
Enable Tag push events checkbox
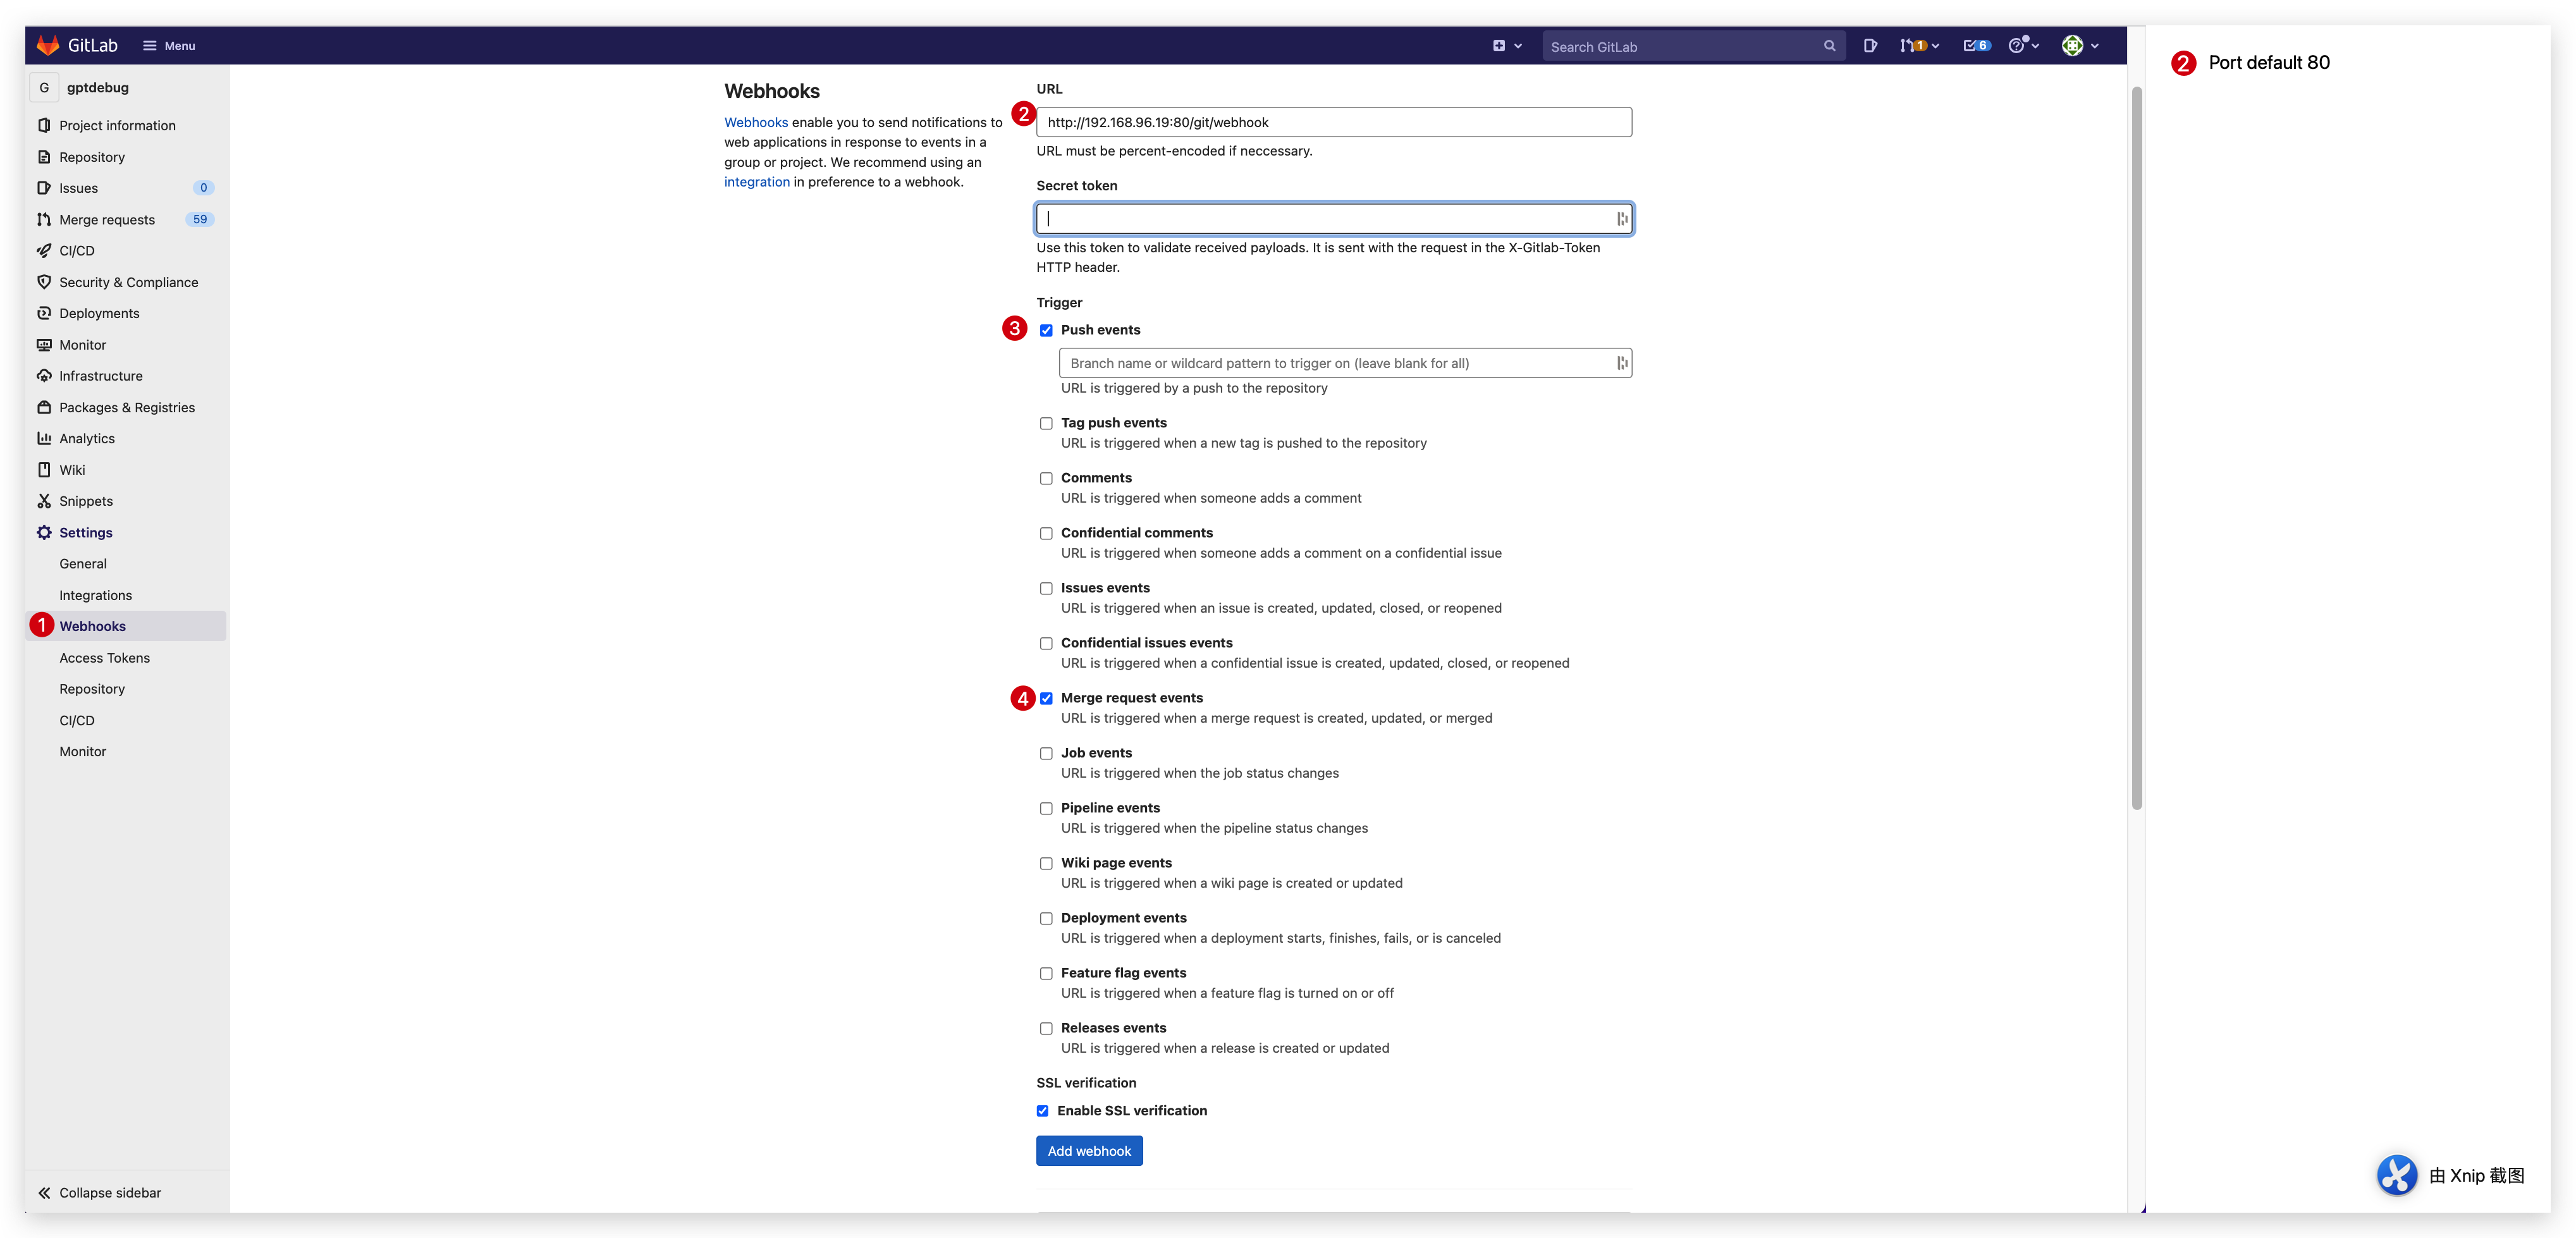point(1046,424)
